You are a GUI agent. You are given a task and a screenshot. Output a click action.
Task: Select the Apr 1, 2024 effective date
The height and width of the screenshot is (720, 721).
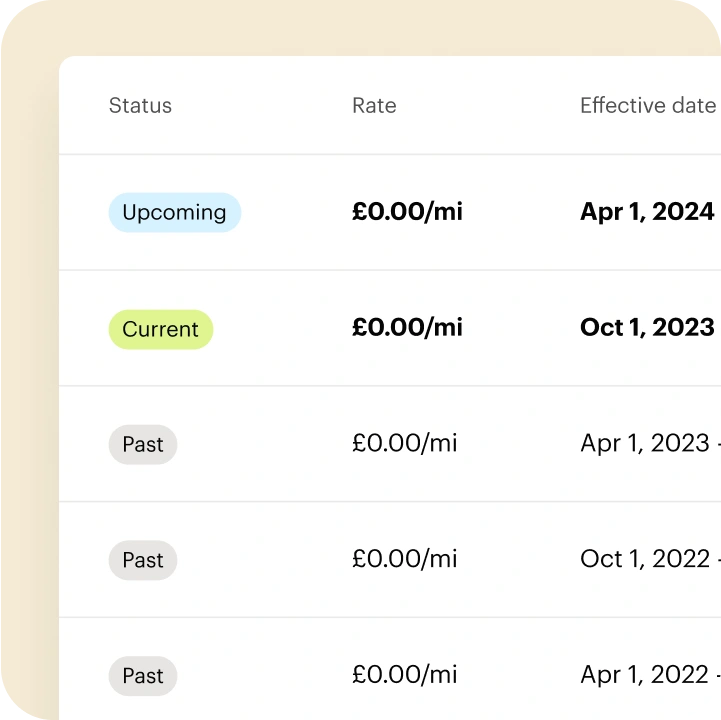(647, 212)
